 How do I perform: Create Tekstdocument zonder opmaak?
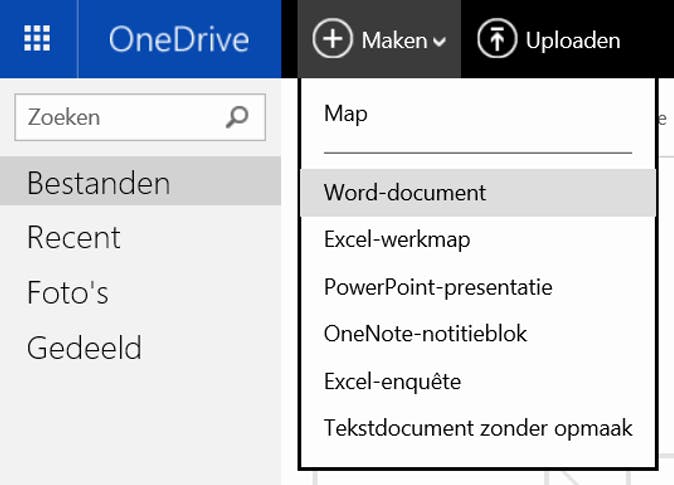(x=478, y=428)
